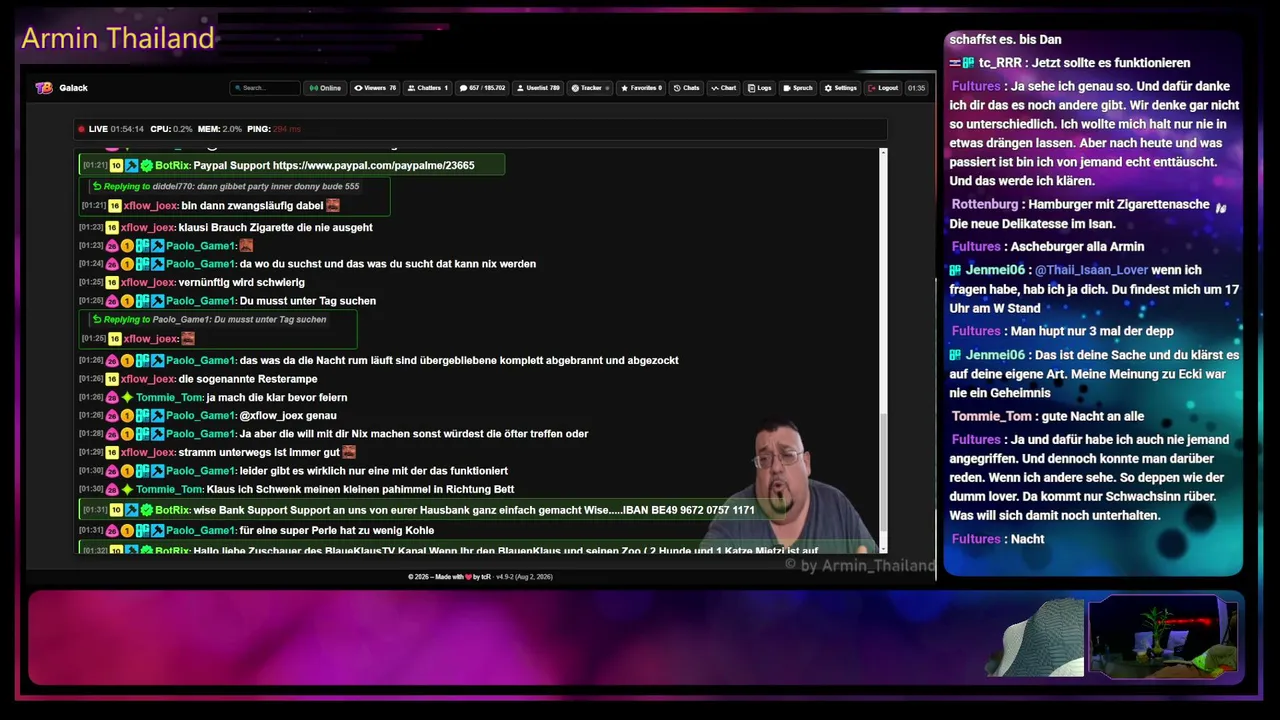Open Settings in the top bar

tap(840, 88)
